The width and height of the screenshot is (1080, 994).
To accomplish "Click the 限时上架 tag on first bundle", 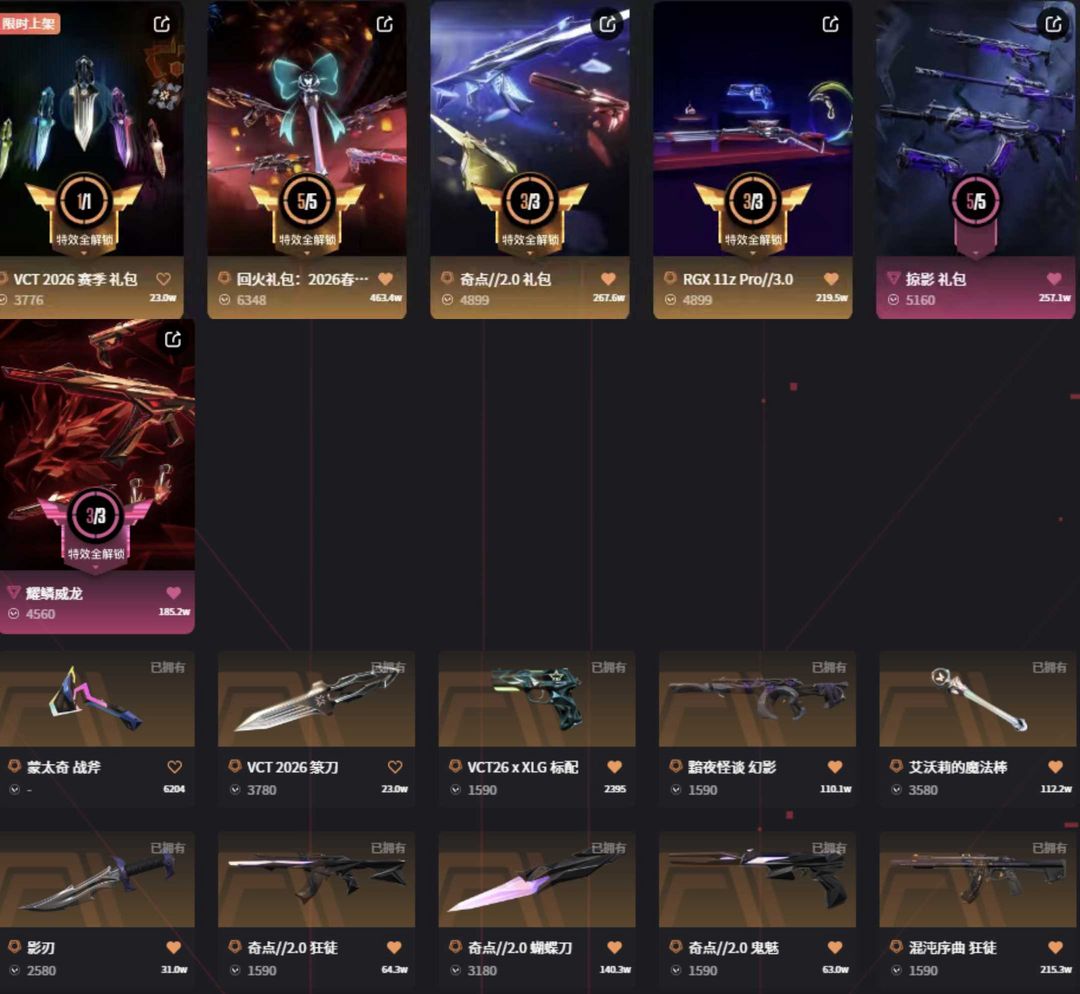I will [29, 23].
